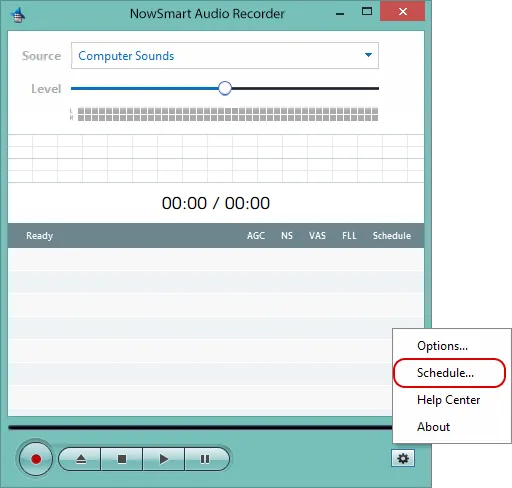The width and height of the screenshot is (512, 488).
Task: Maximize the NowSmart Audio Recorder window
Action: click(x=367, y=12)
